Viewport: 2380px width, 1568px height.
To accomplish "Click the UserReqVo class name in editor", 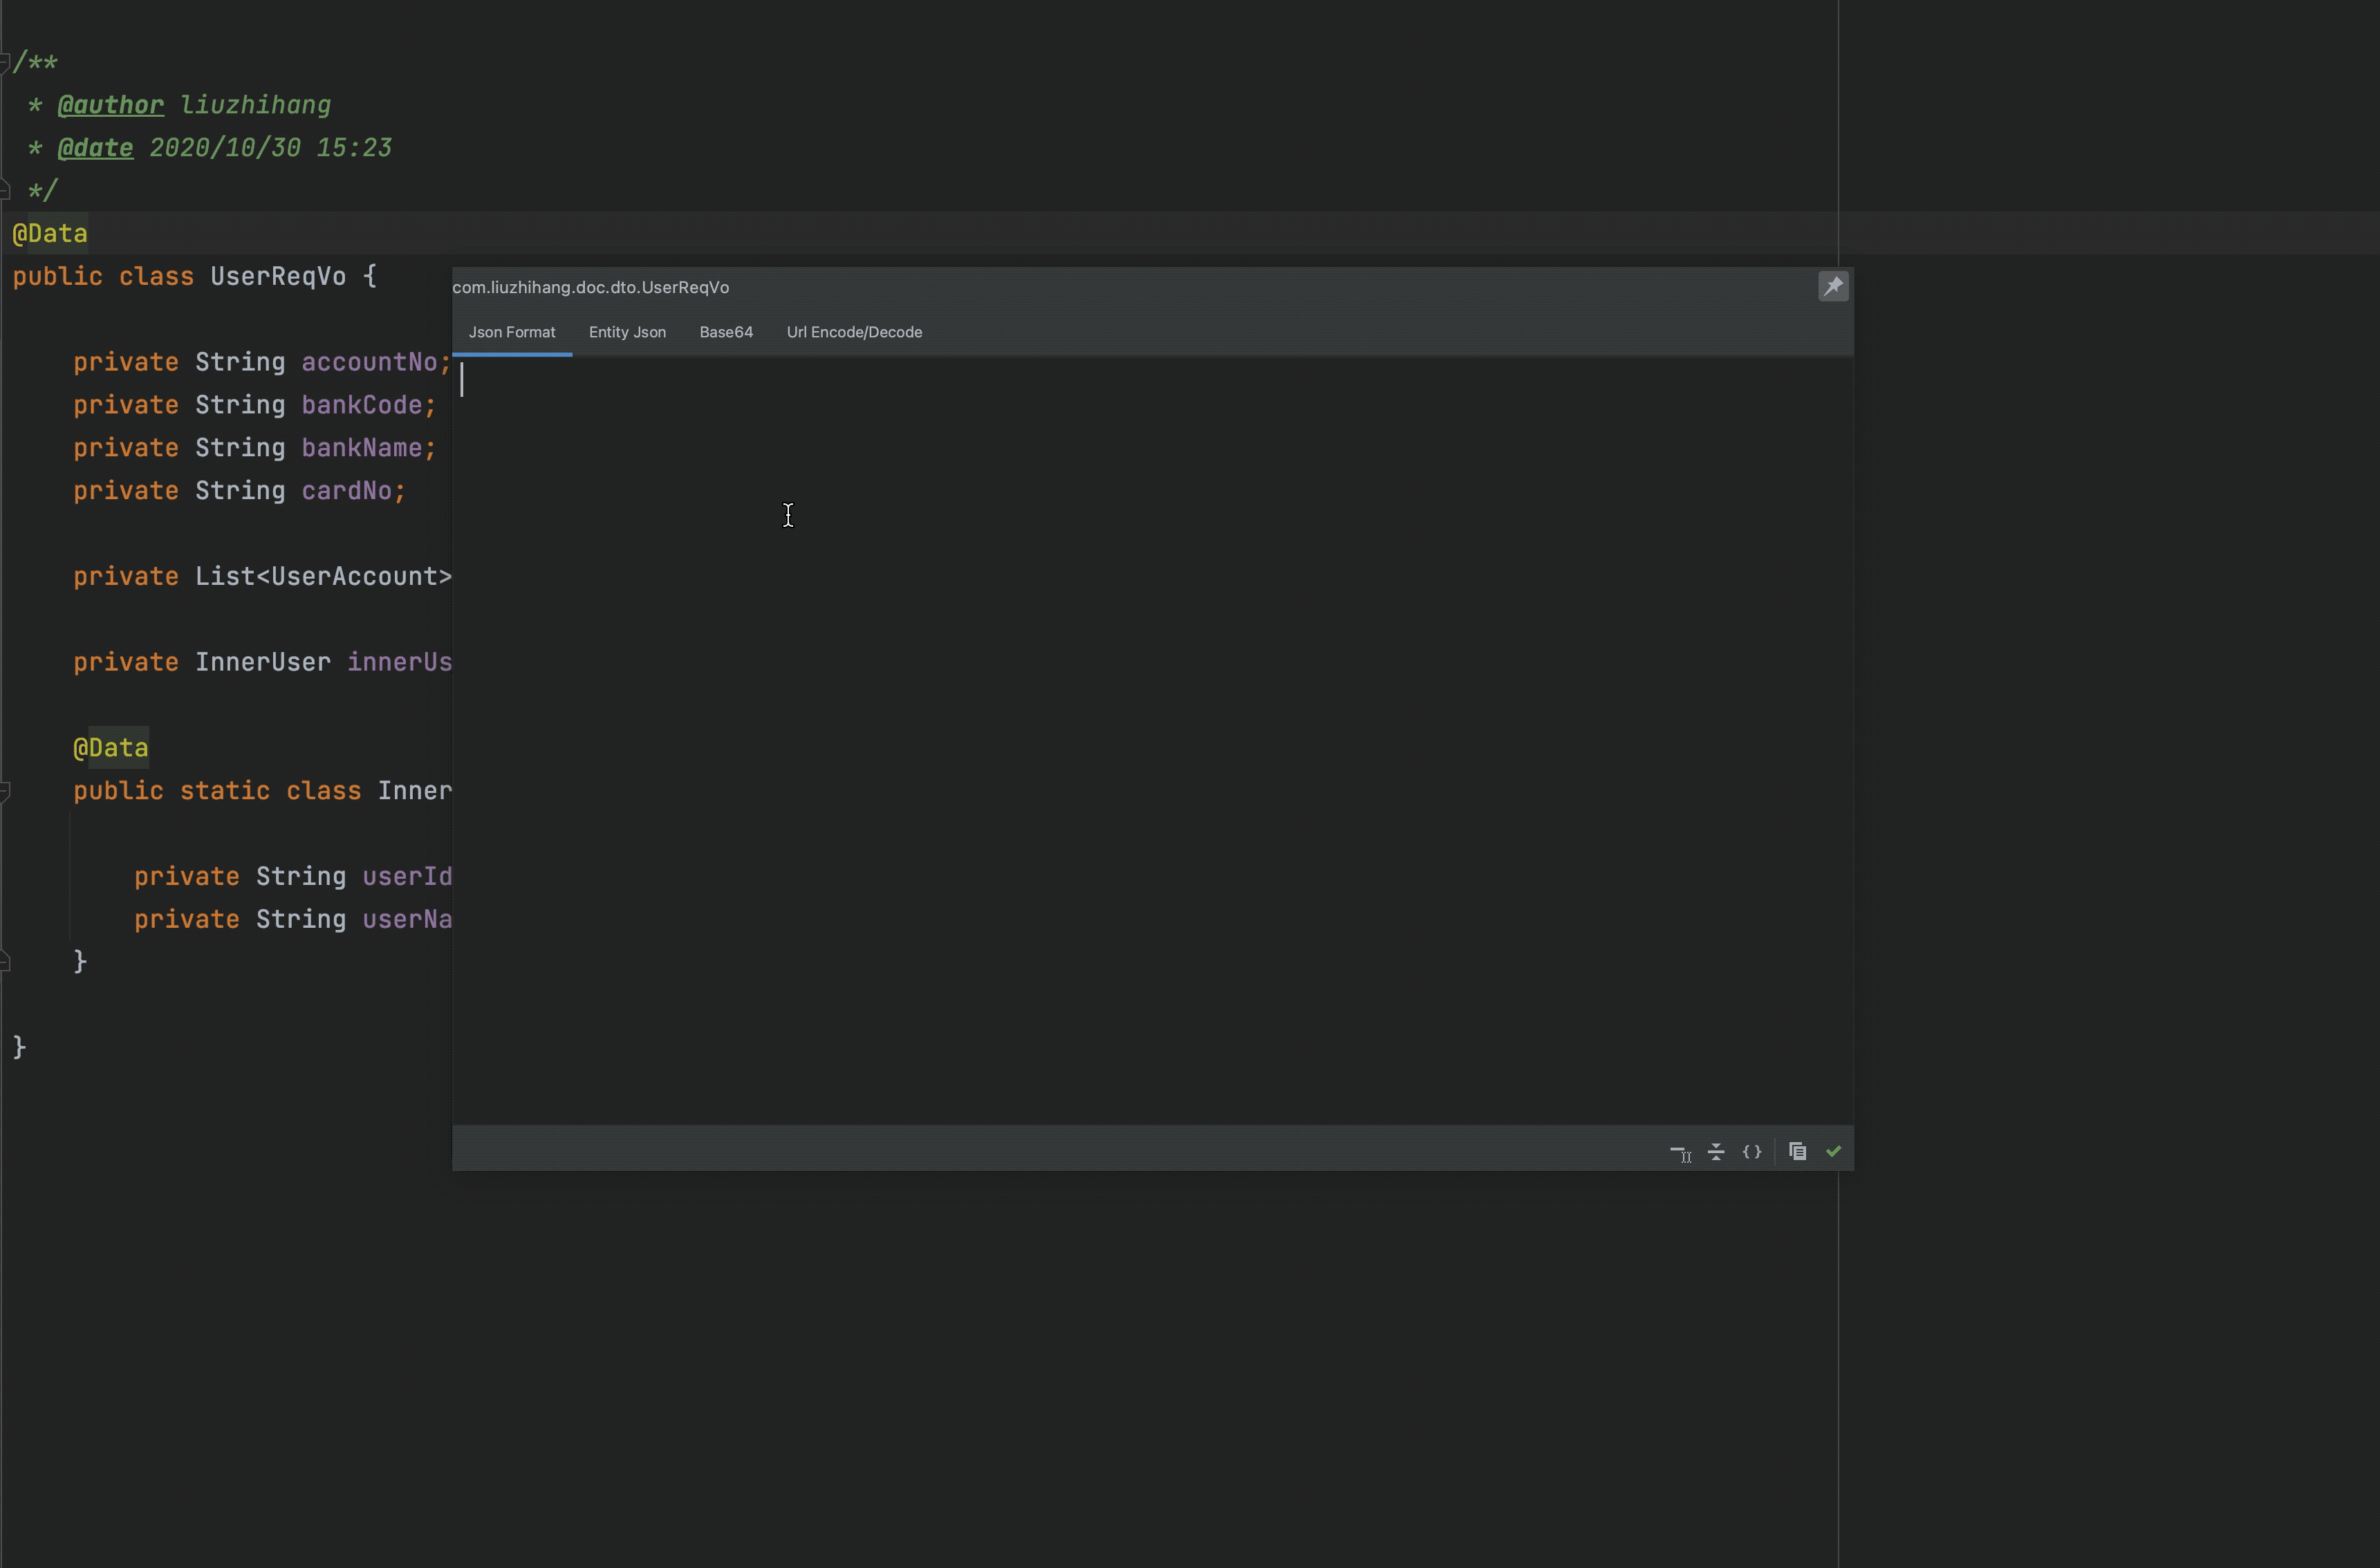I will [278, 277].
